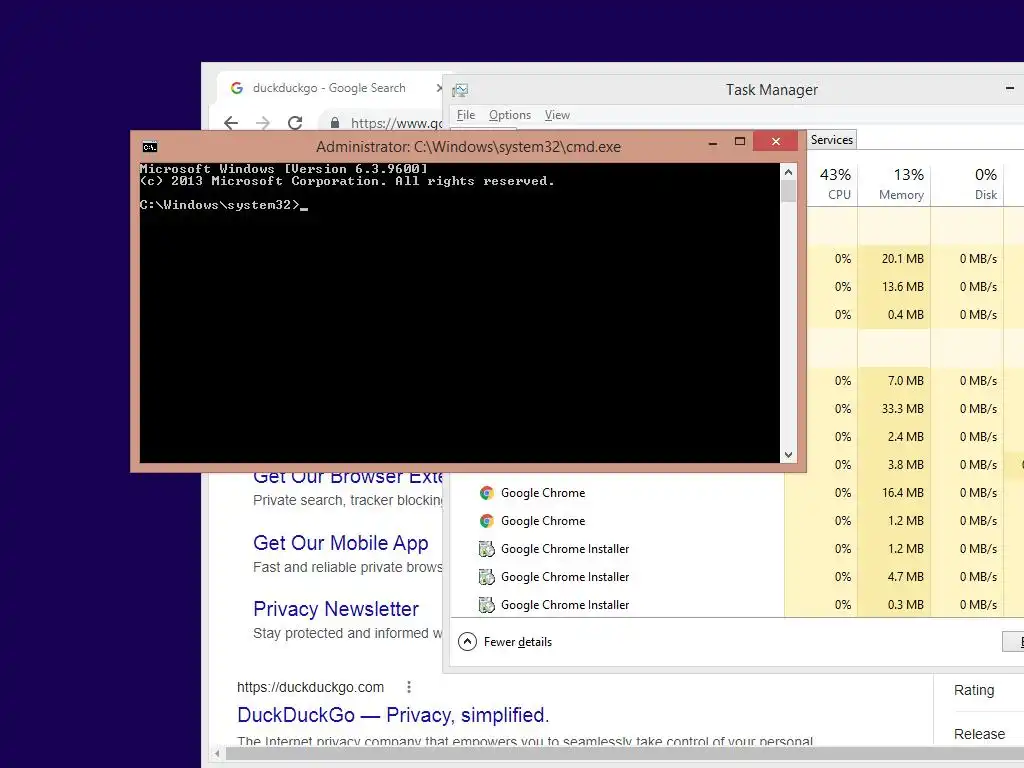
Task: Sort processes by CPU column
Action: point(835,184)
